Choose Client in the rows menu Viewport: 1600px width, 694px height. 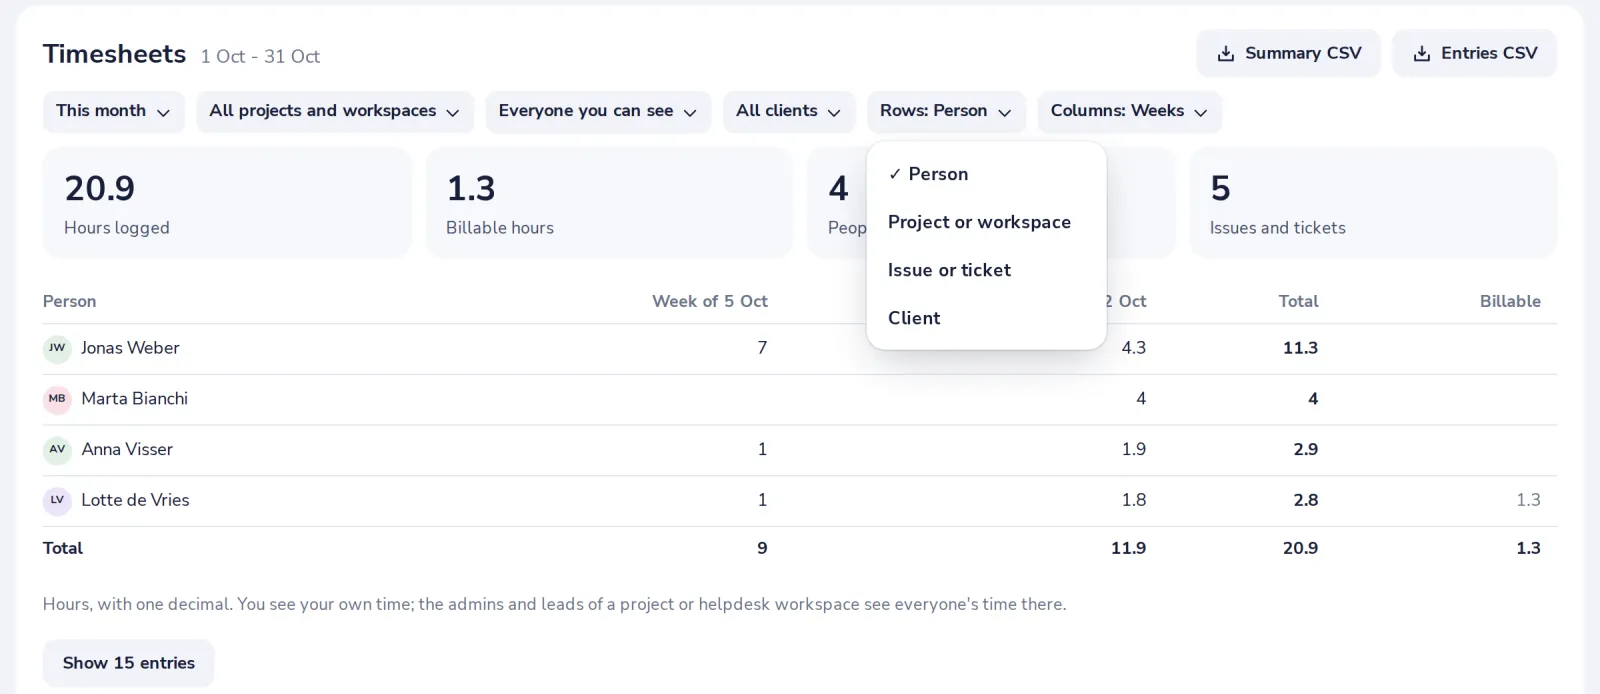pos(986,318)
